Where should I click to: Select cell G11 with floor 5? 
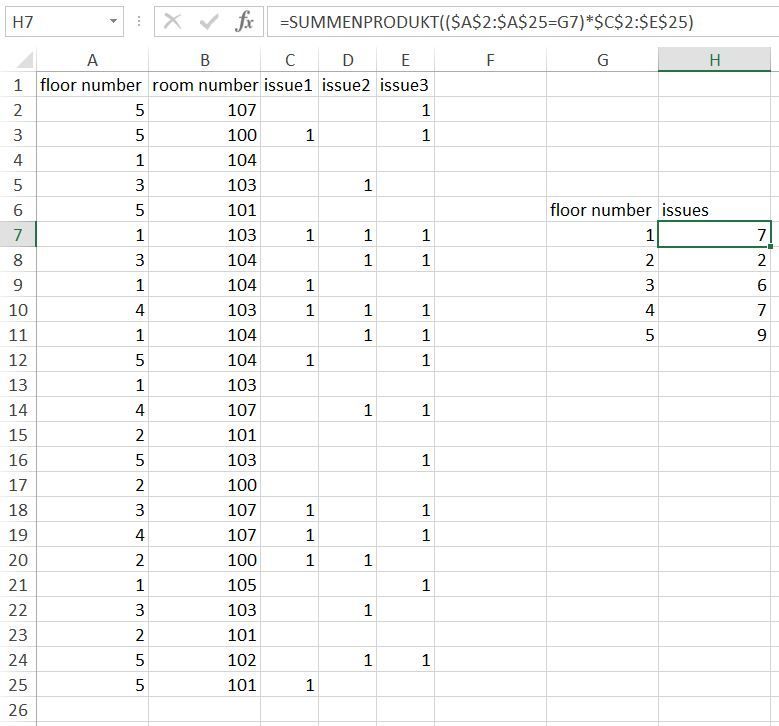(603, 335)
